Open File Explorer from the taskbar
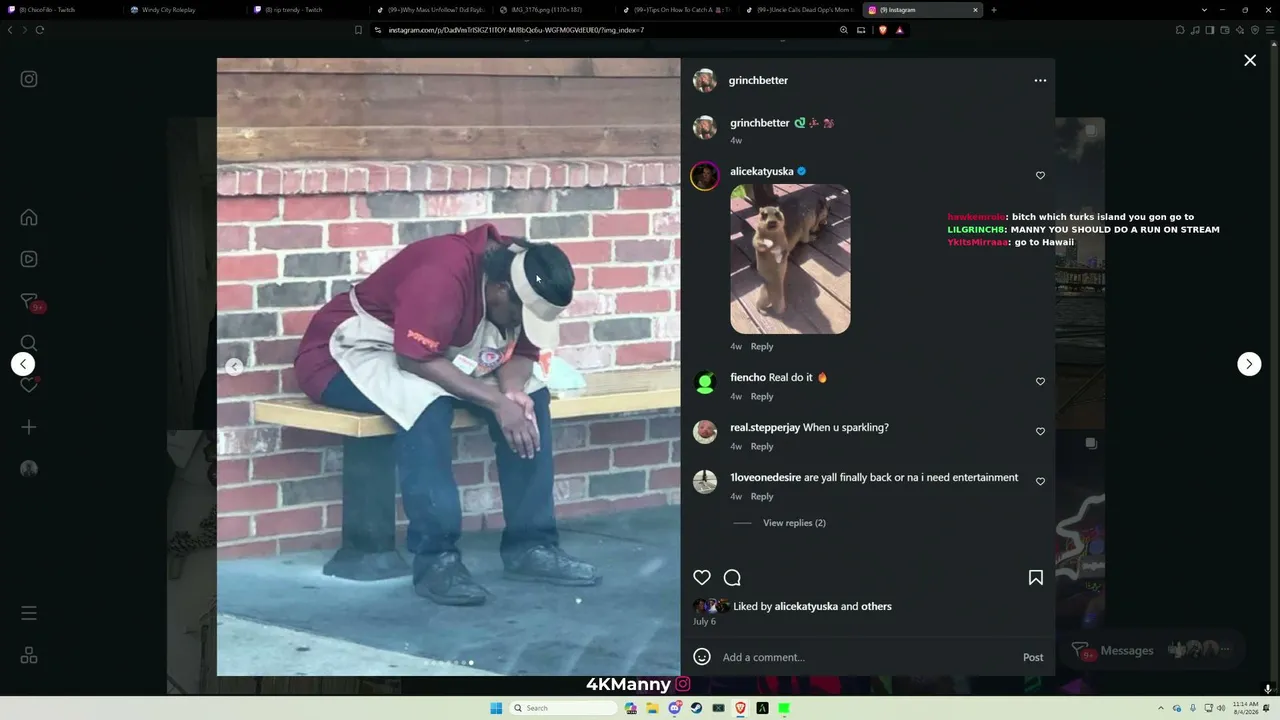The height and width of the screenshot is (720, 1280). click(x=652, y=708)
